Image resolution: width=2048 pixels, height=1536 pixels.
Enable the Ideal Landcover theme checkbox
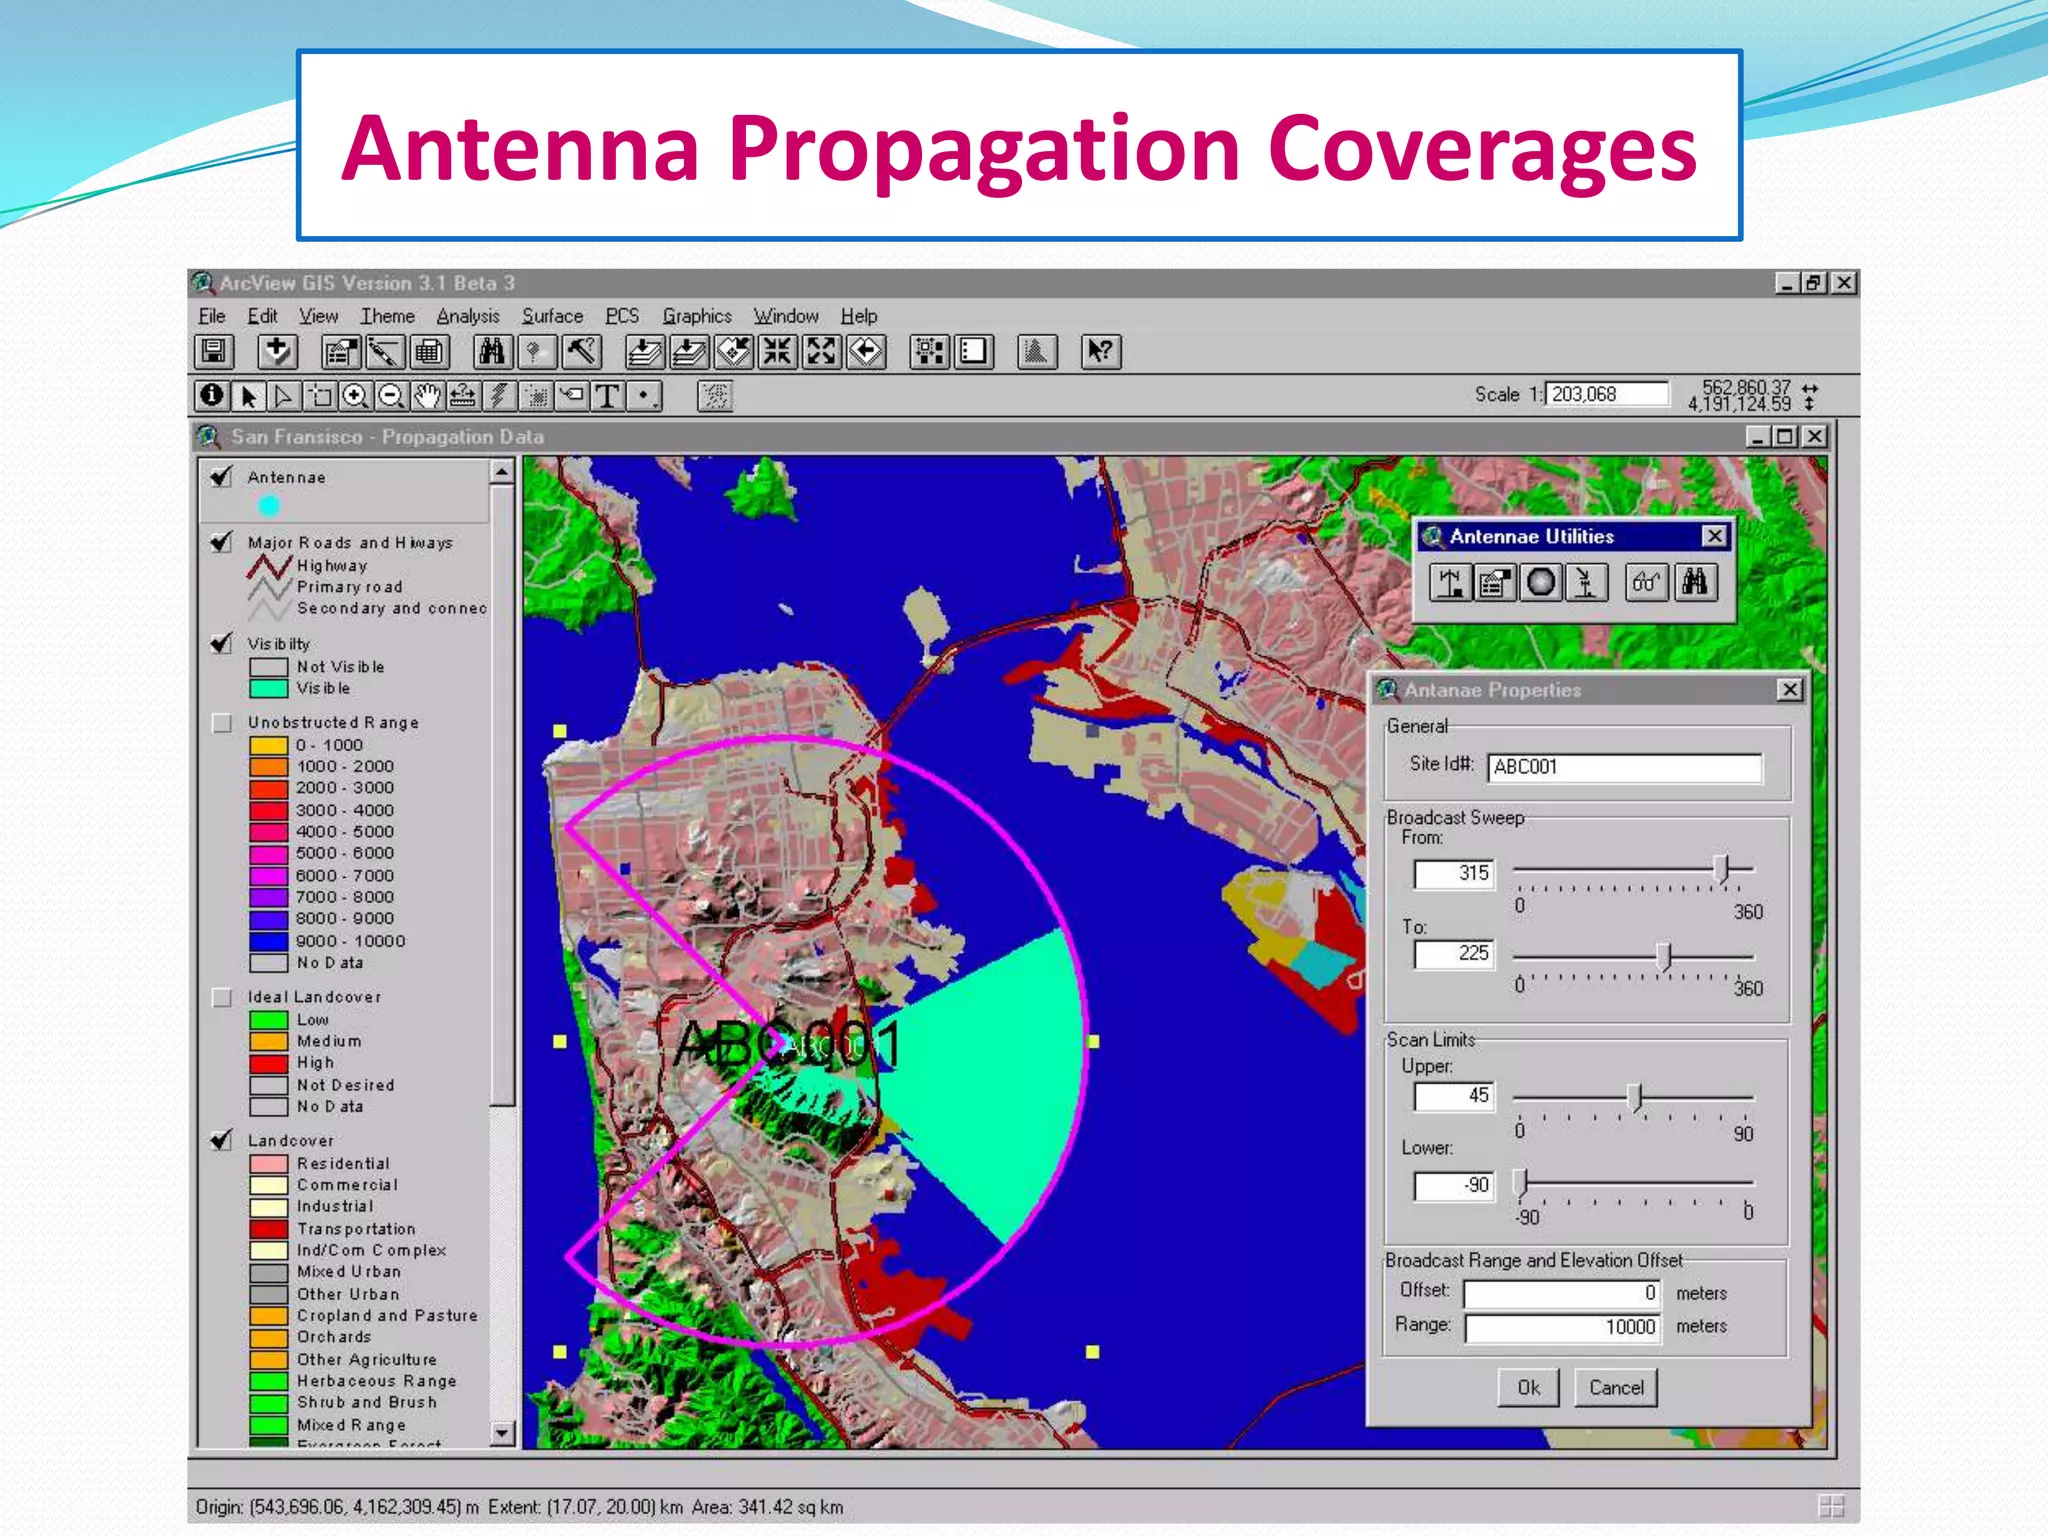point(222,997)
